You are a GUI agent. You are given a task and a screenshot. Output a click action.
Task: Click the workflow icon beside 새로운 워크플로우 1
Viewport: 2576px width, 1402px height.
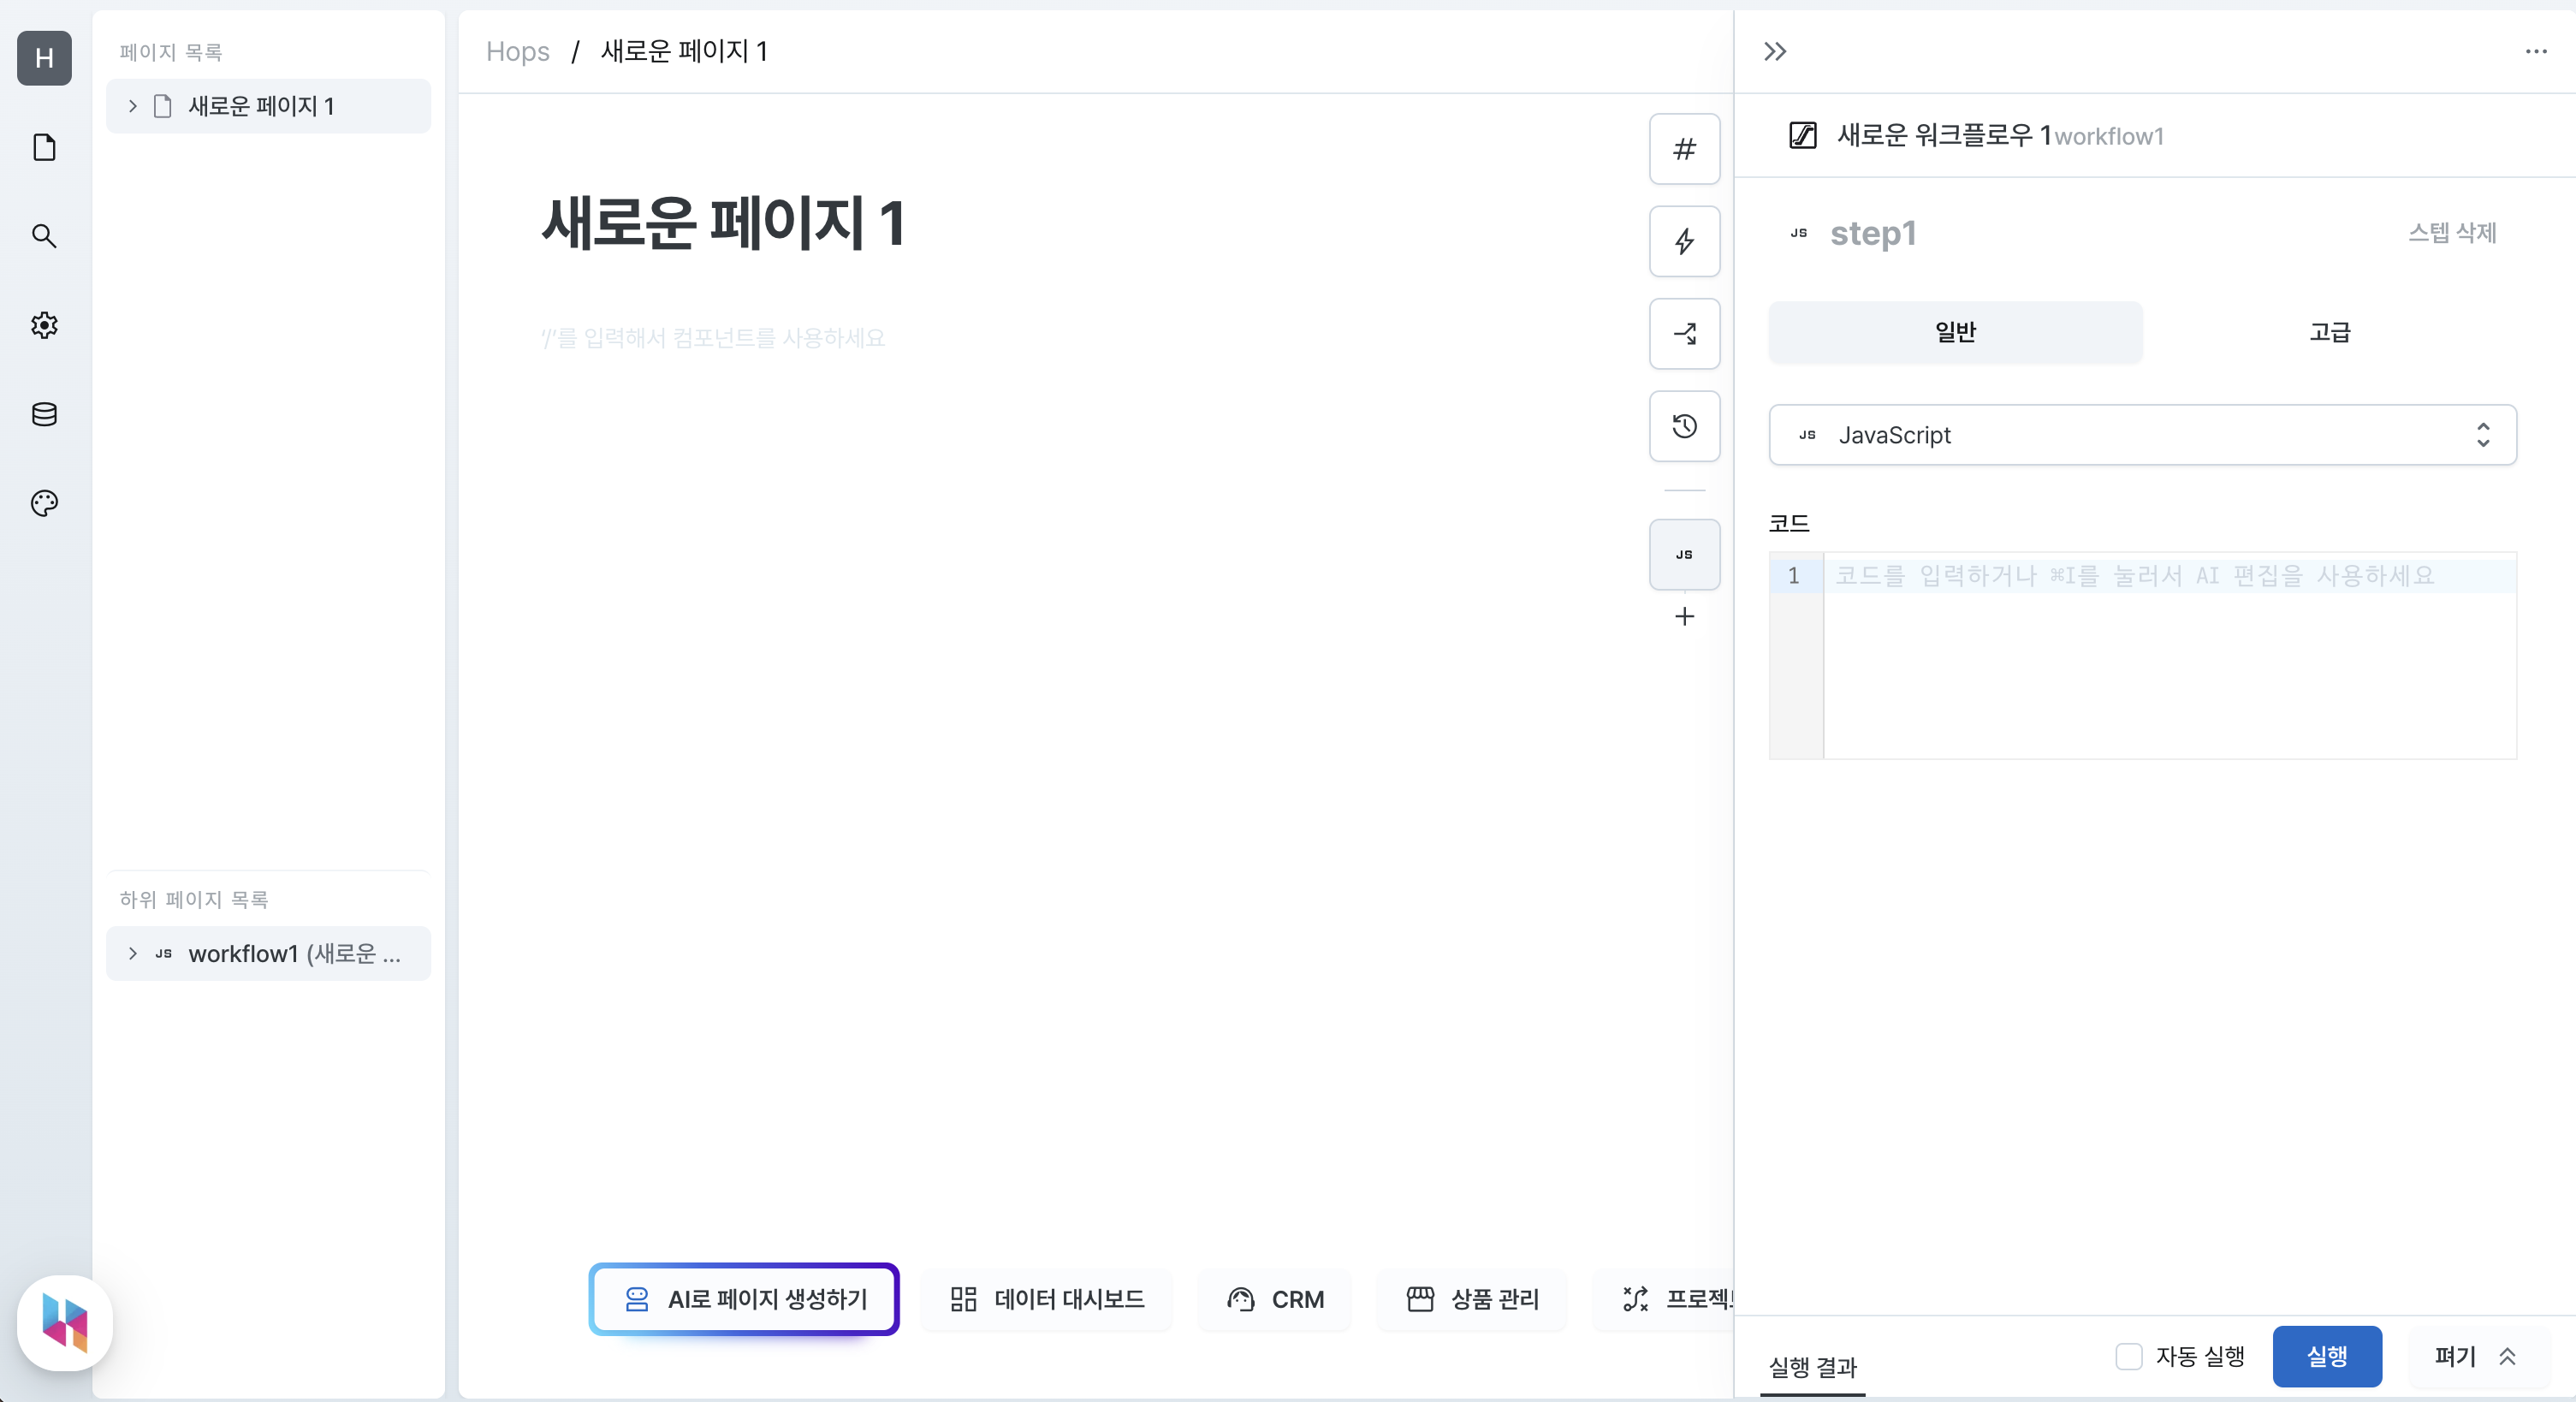pyautogui.click(x=1802, y=135)
